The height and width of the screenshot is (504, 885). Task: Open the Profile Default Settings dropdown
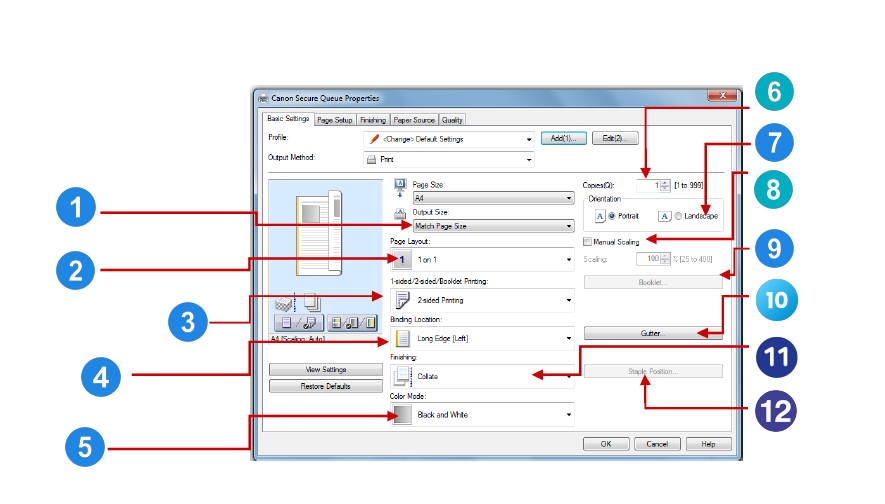click(448, 139)
